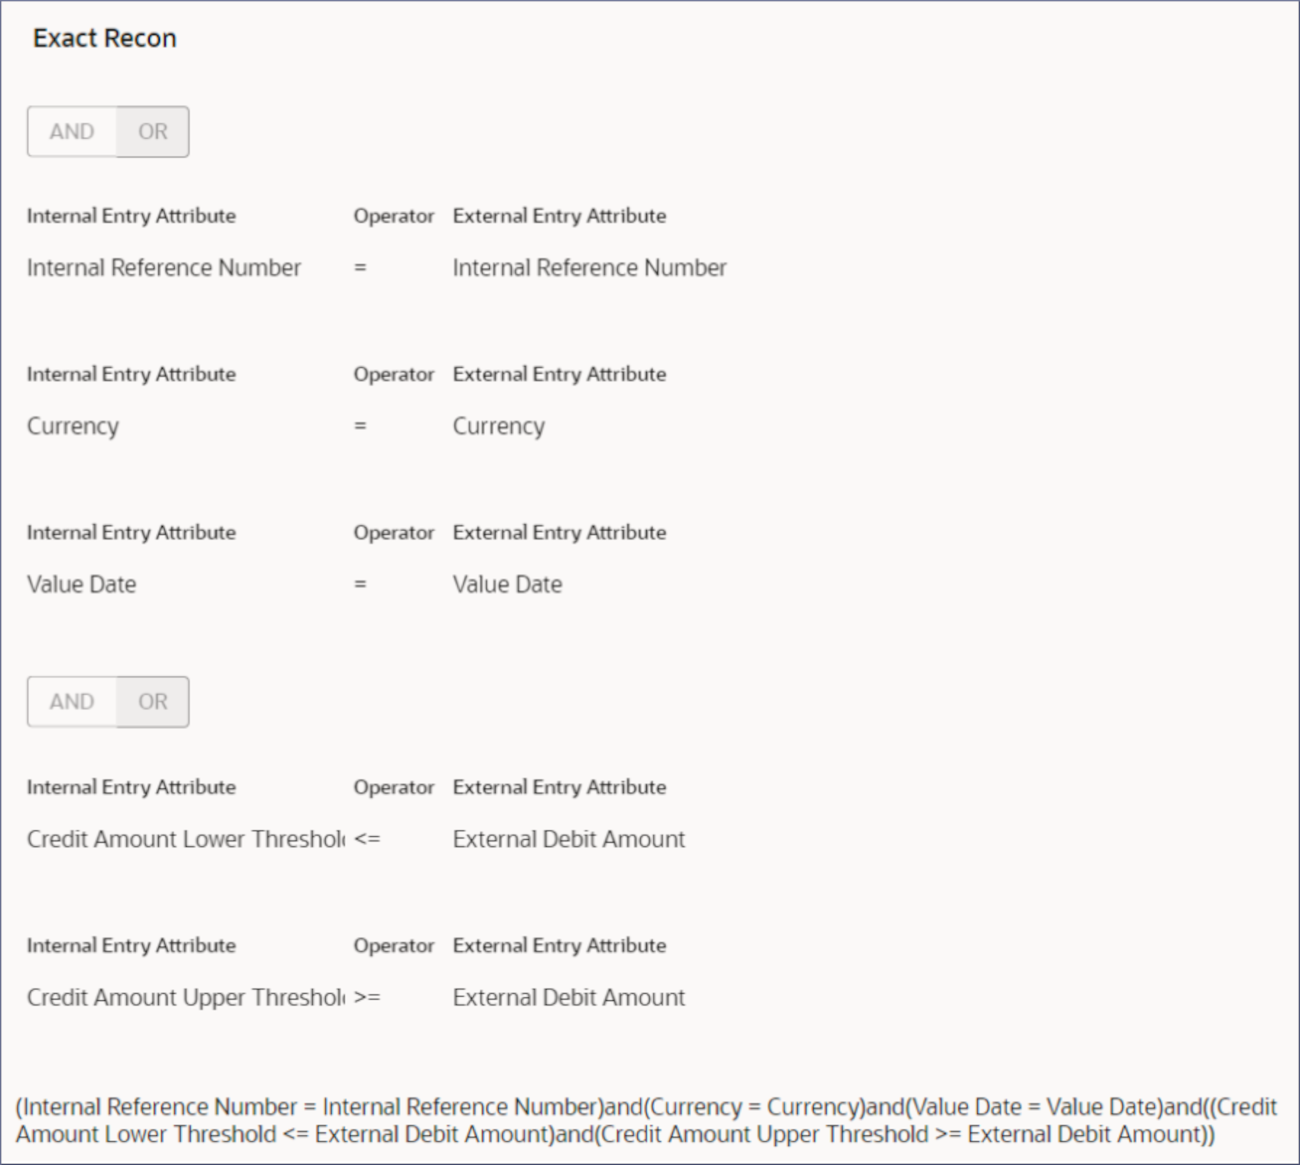Click the rule expression summary text

pos(647,1121)
